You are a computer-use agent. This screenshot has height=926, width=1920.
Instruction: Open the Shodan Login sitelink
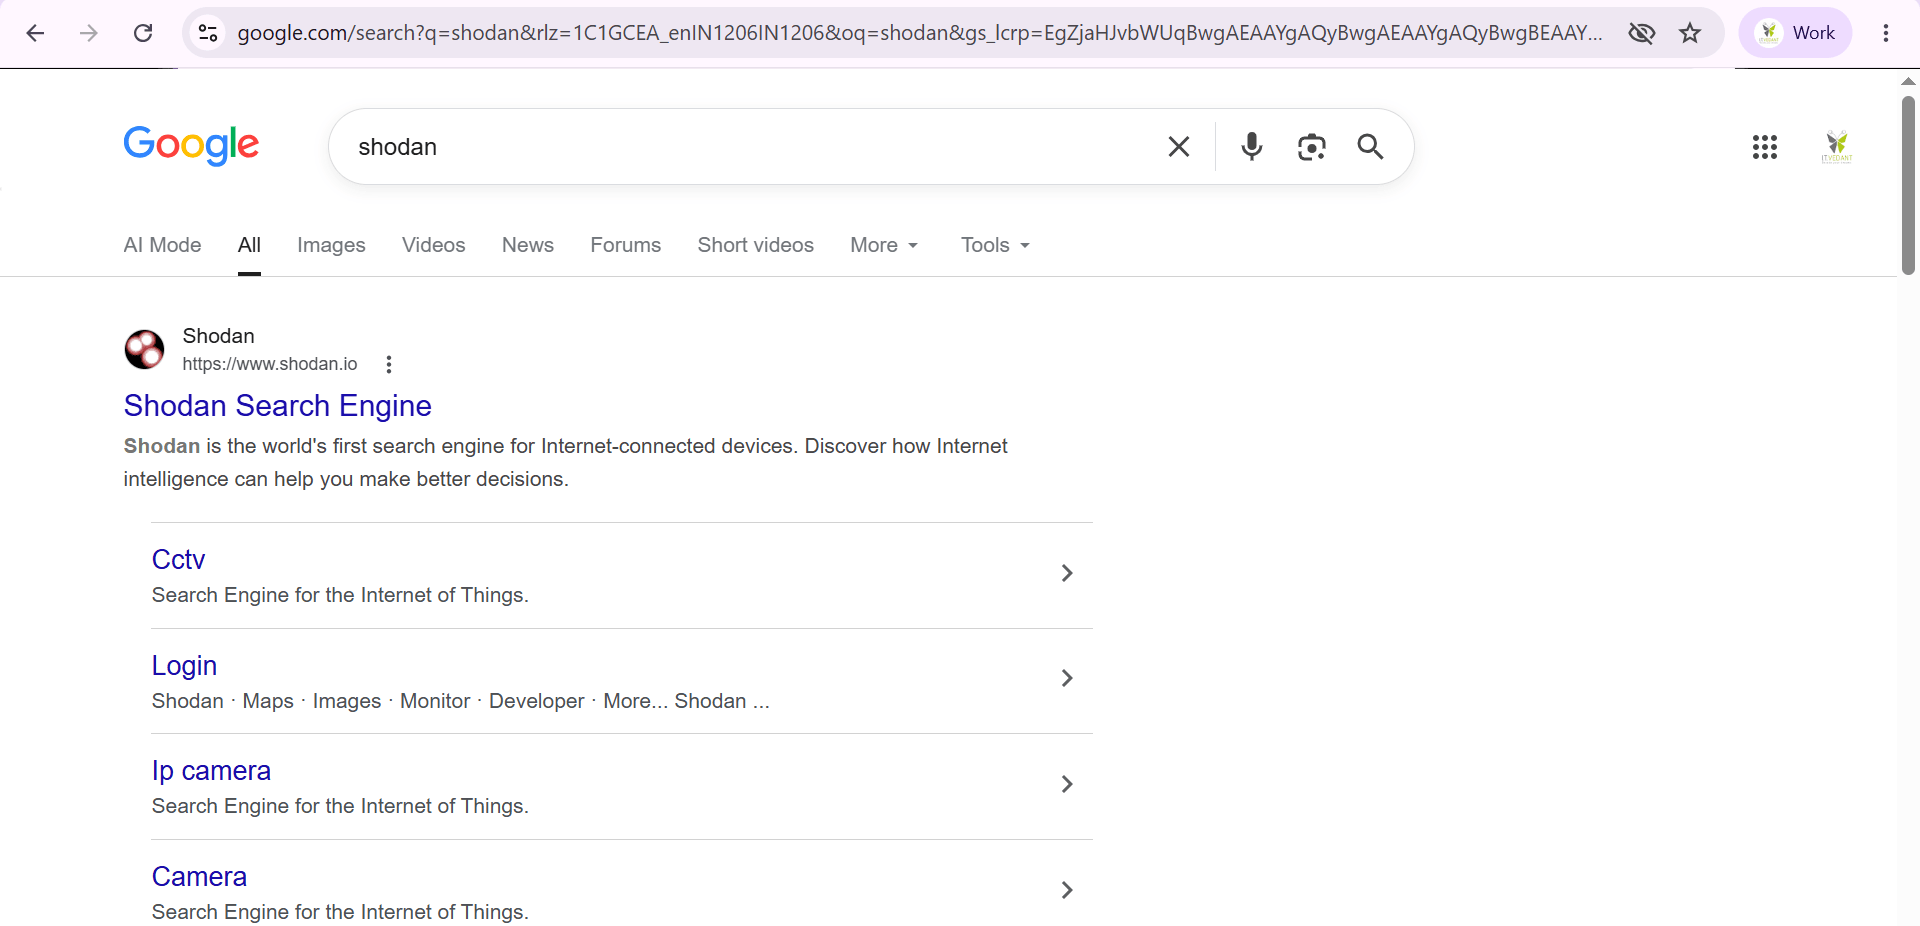(185, 666)
